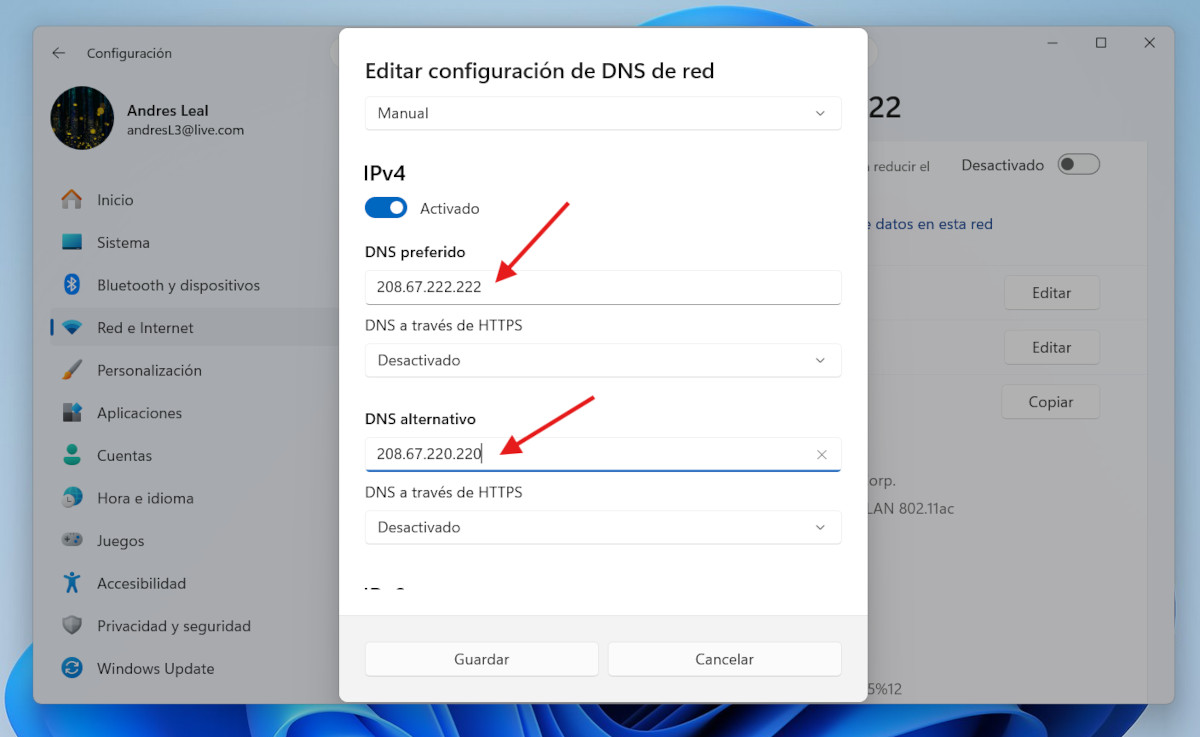1200x737 pixels.
Task: Clear the DNS alternativo field with the X
Action: tap(821, 454)
